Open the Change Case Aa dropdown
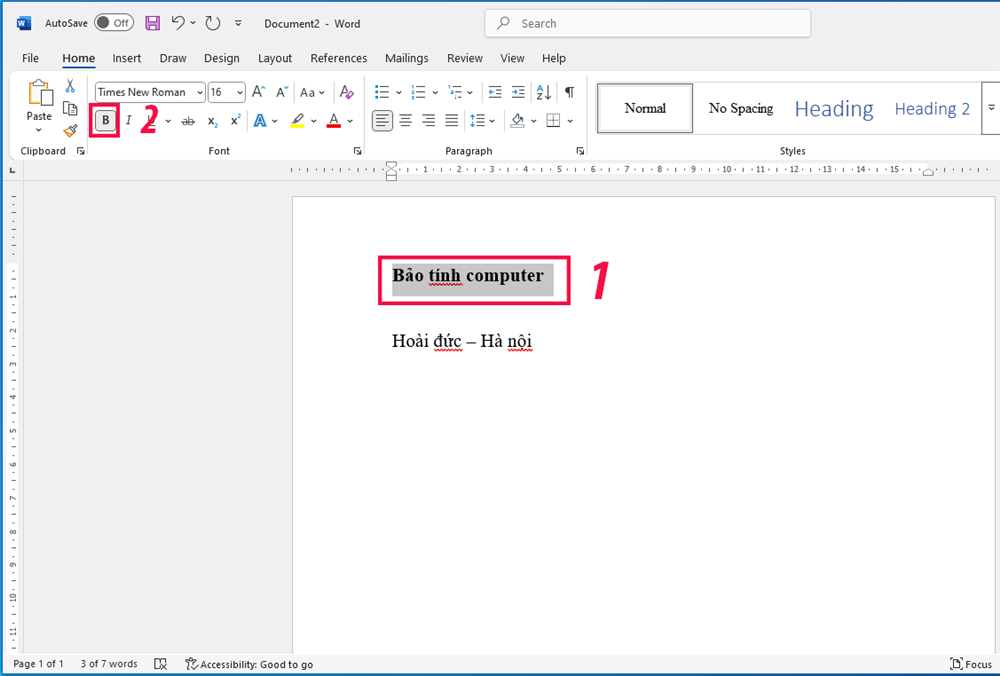 [x=312, y=92]
